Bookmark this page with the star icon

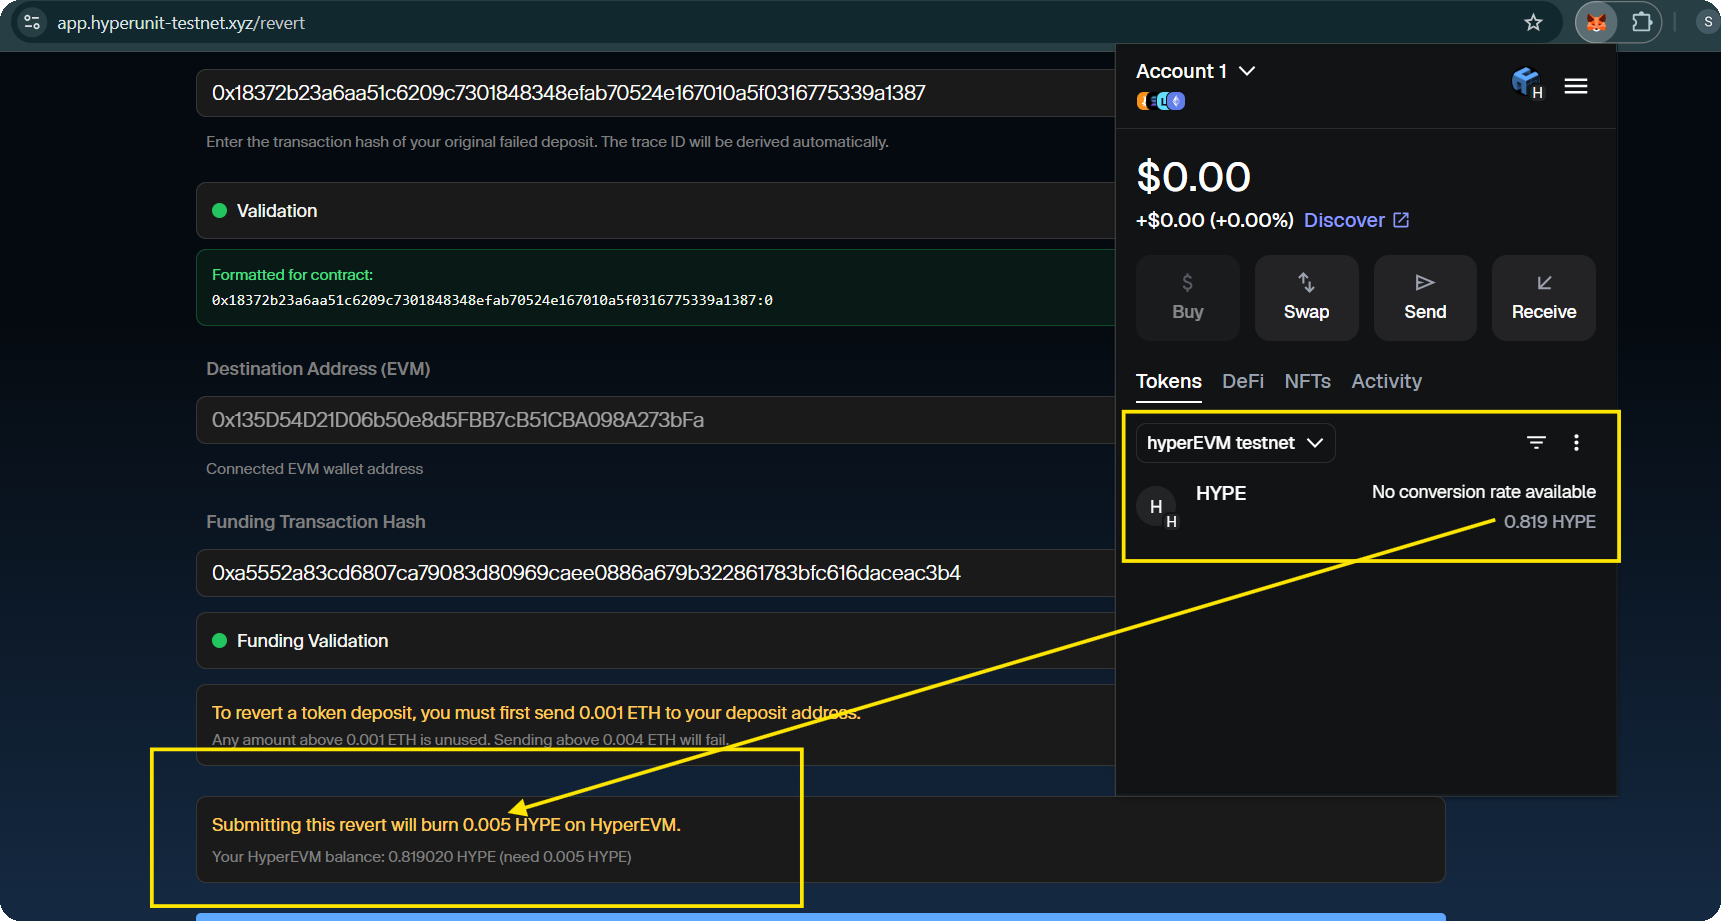(x=1533, y=22)
